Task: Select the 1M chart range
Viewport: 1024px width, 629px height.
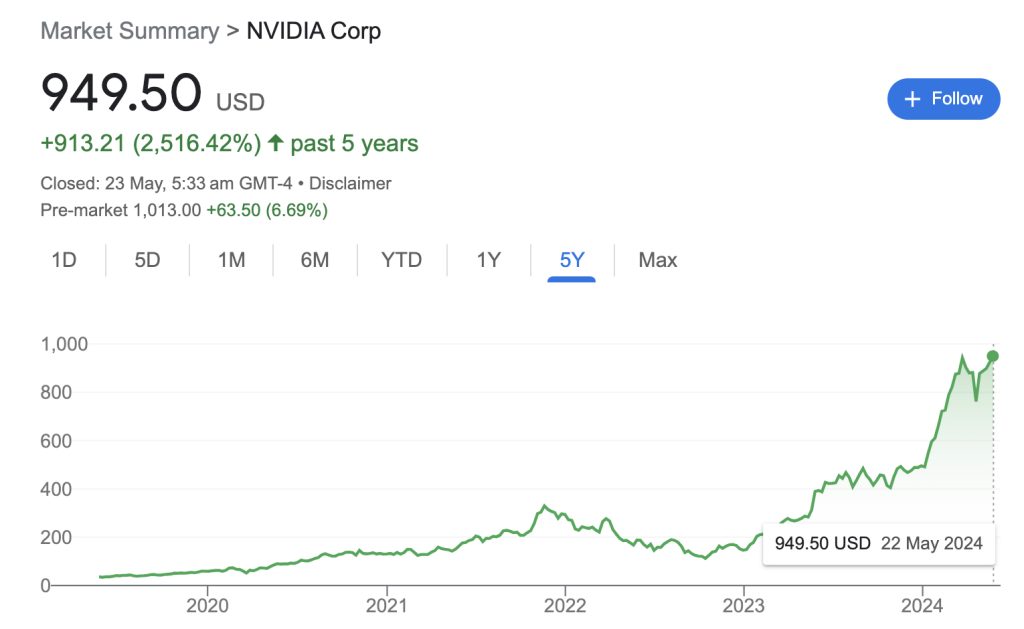Action: point(231,260)
